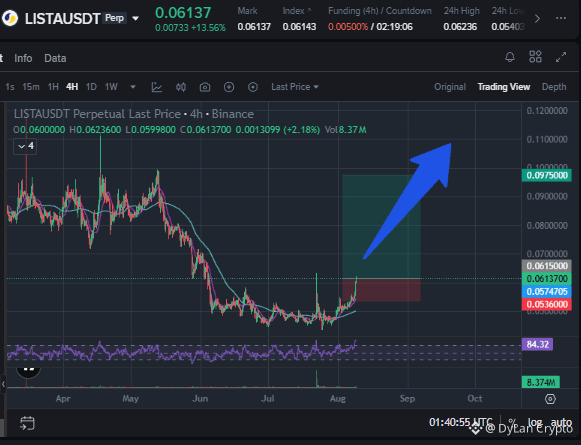Toggle the auto scale mode
This screenshot has height=445, width=581.
[561, 422]
